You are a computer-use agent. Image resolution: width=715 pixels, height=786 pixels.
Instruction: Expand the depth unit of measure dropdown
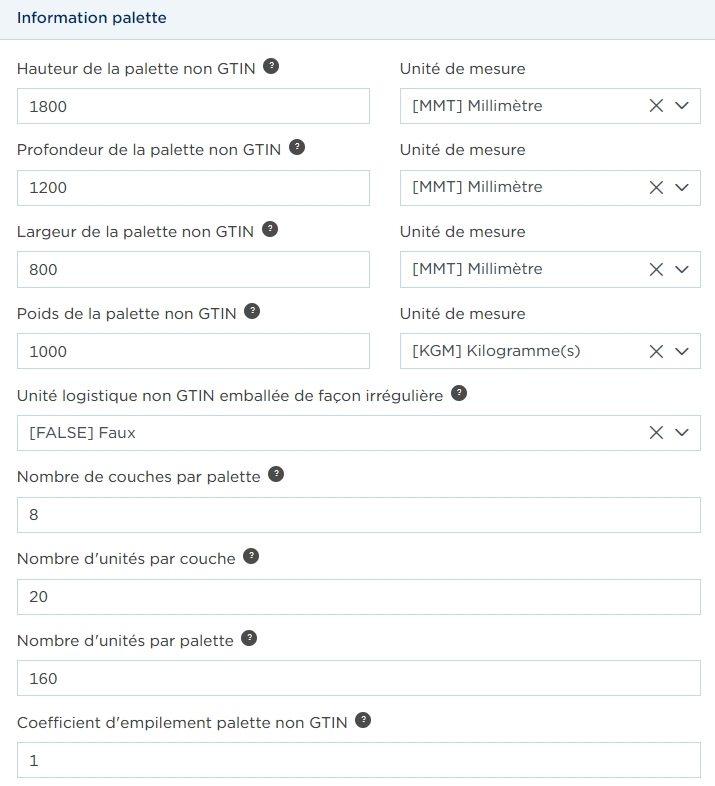click(681, 187)
